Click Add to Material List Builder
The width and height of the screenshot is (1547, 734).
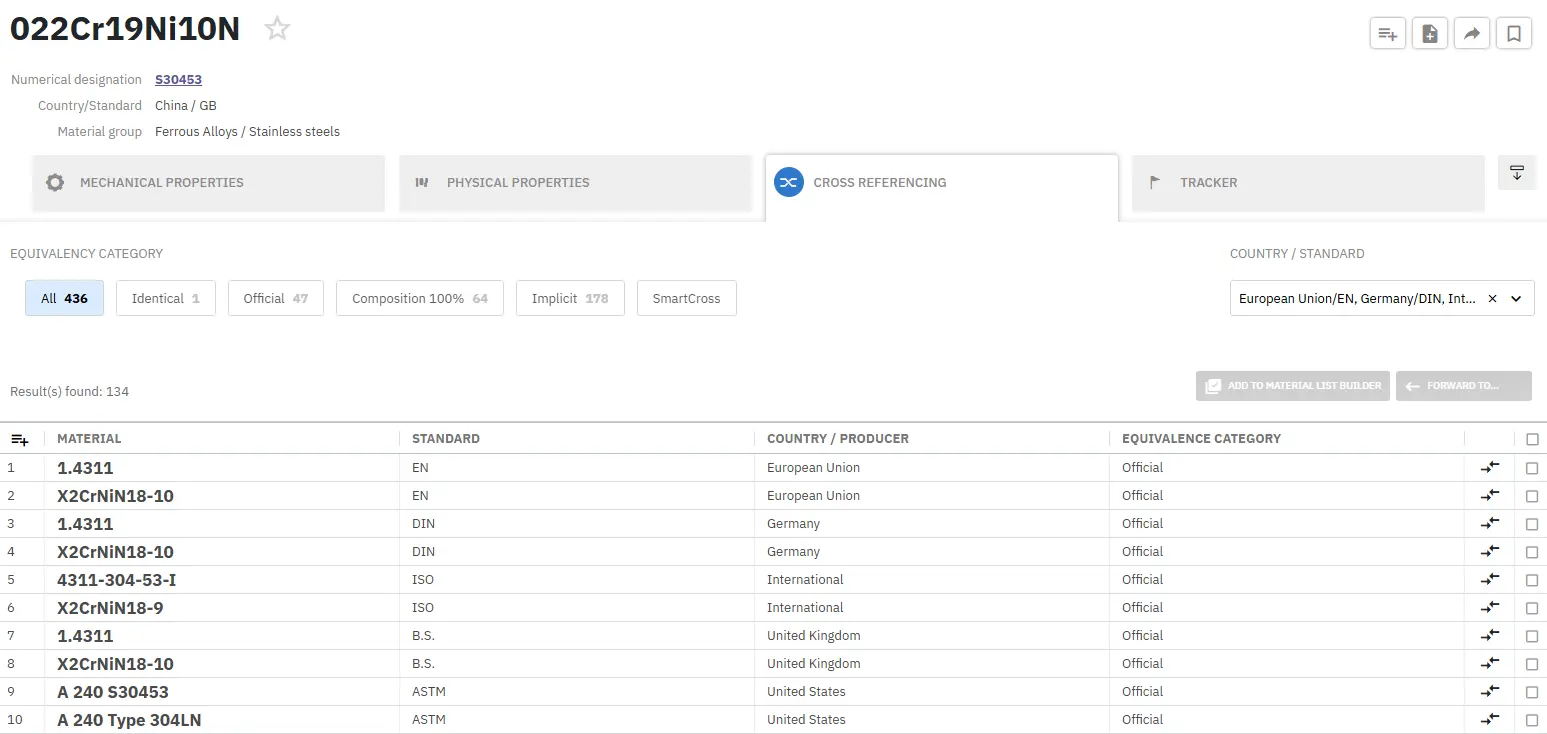coord(1293,386)
